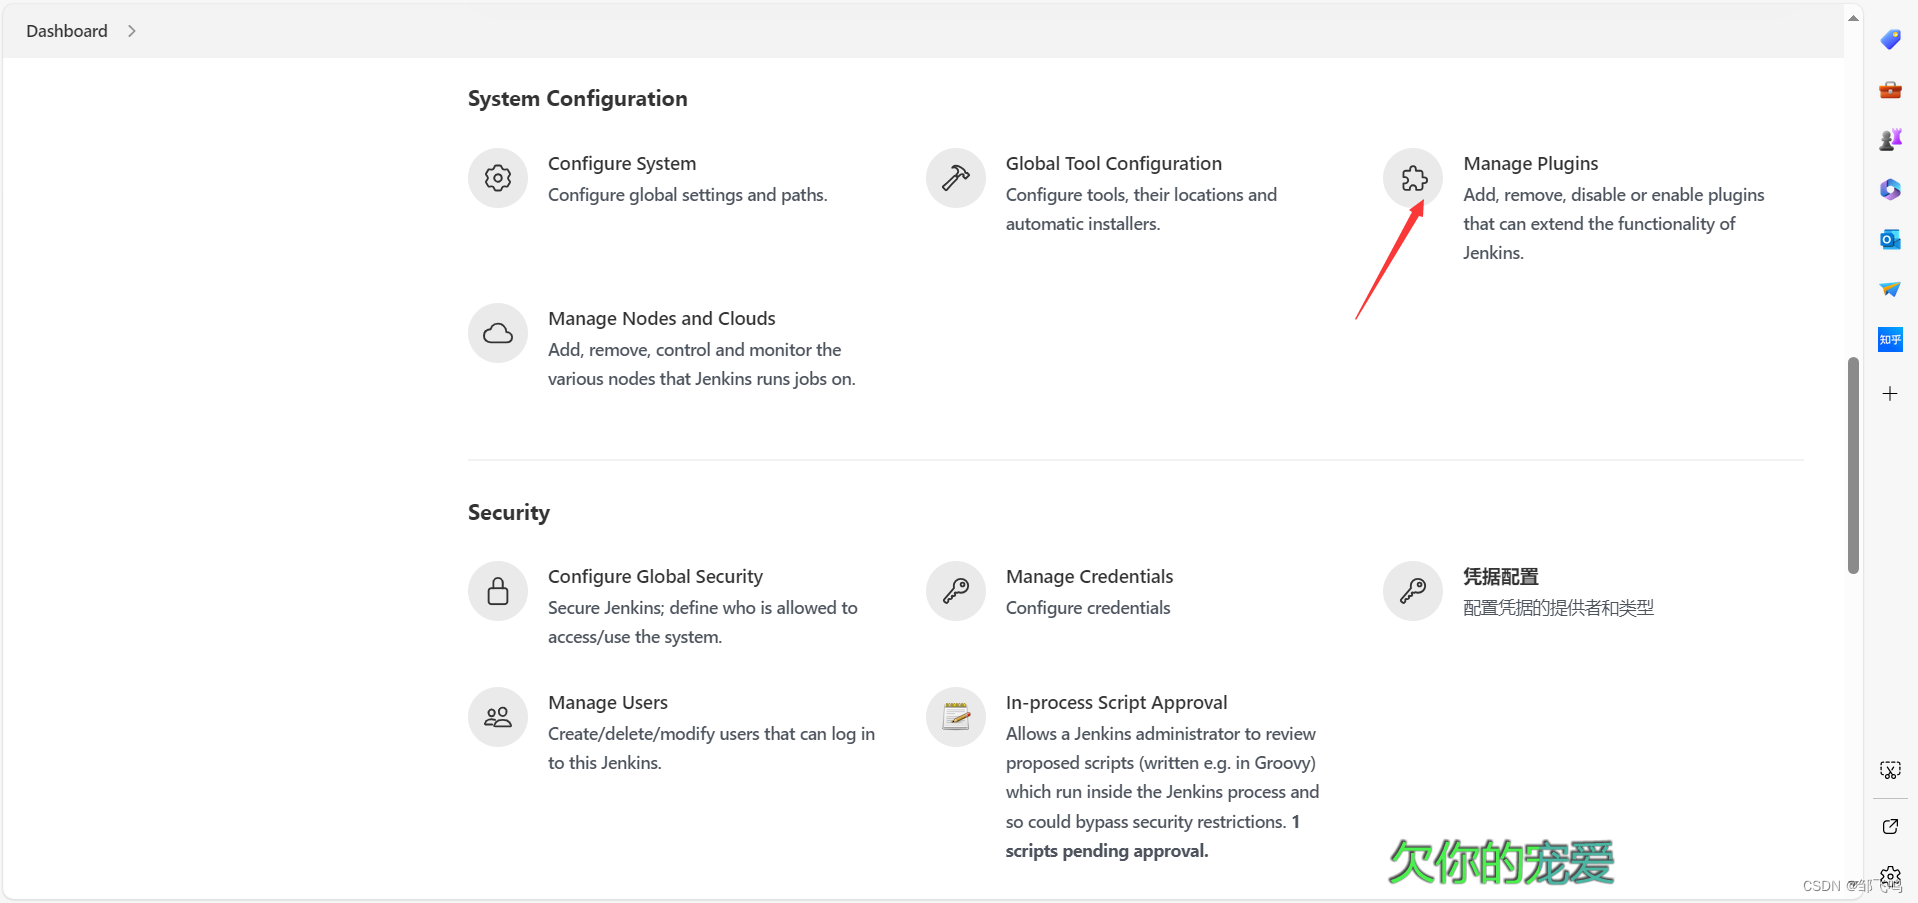
Task: Click text 'scripts pending approval.'
Action: [x=1107, y=851]
